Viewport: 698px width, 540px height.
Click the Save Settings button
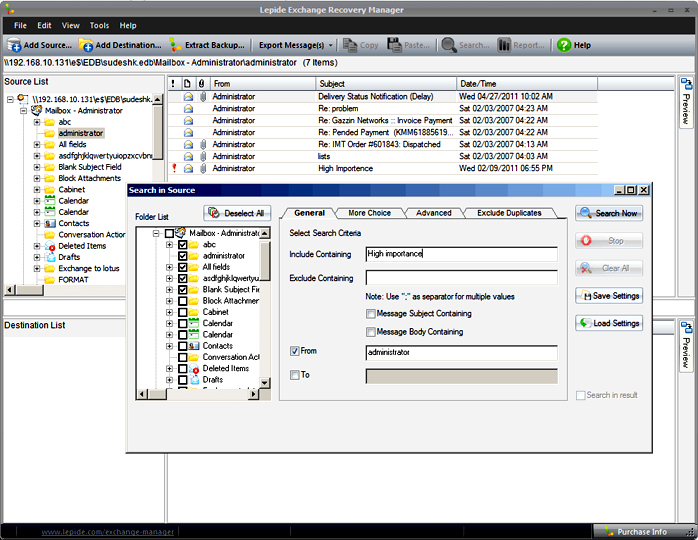(609, 296)
